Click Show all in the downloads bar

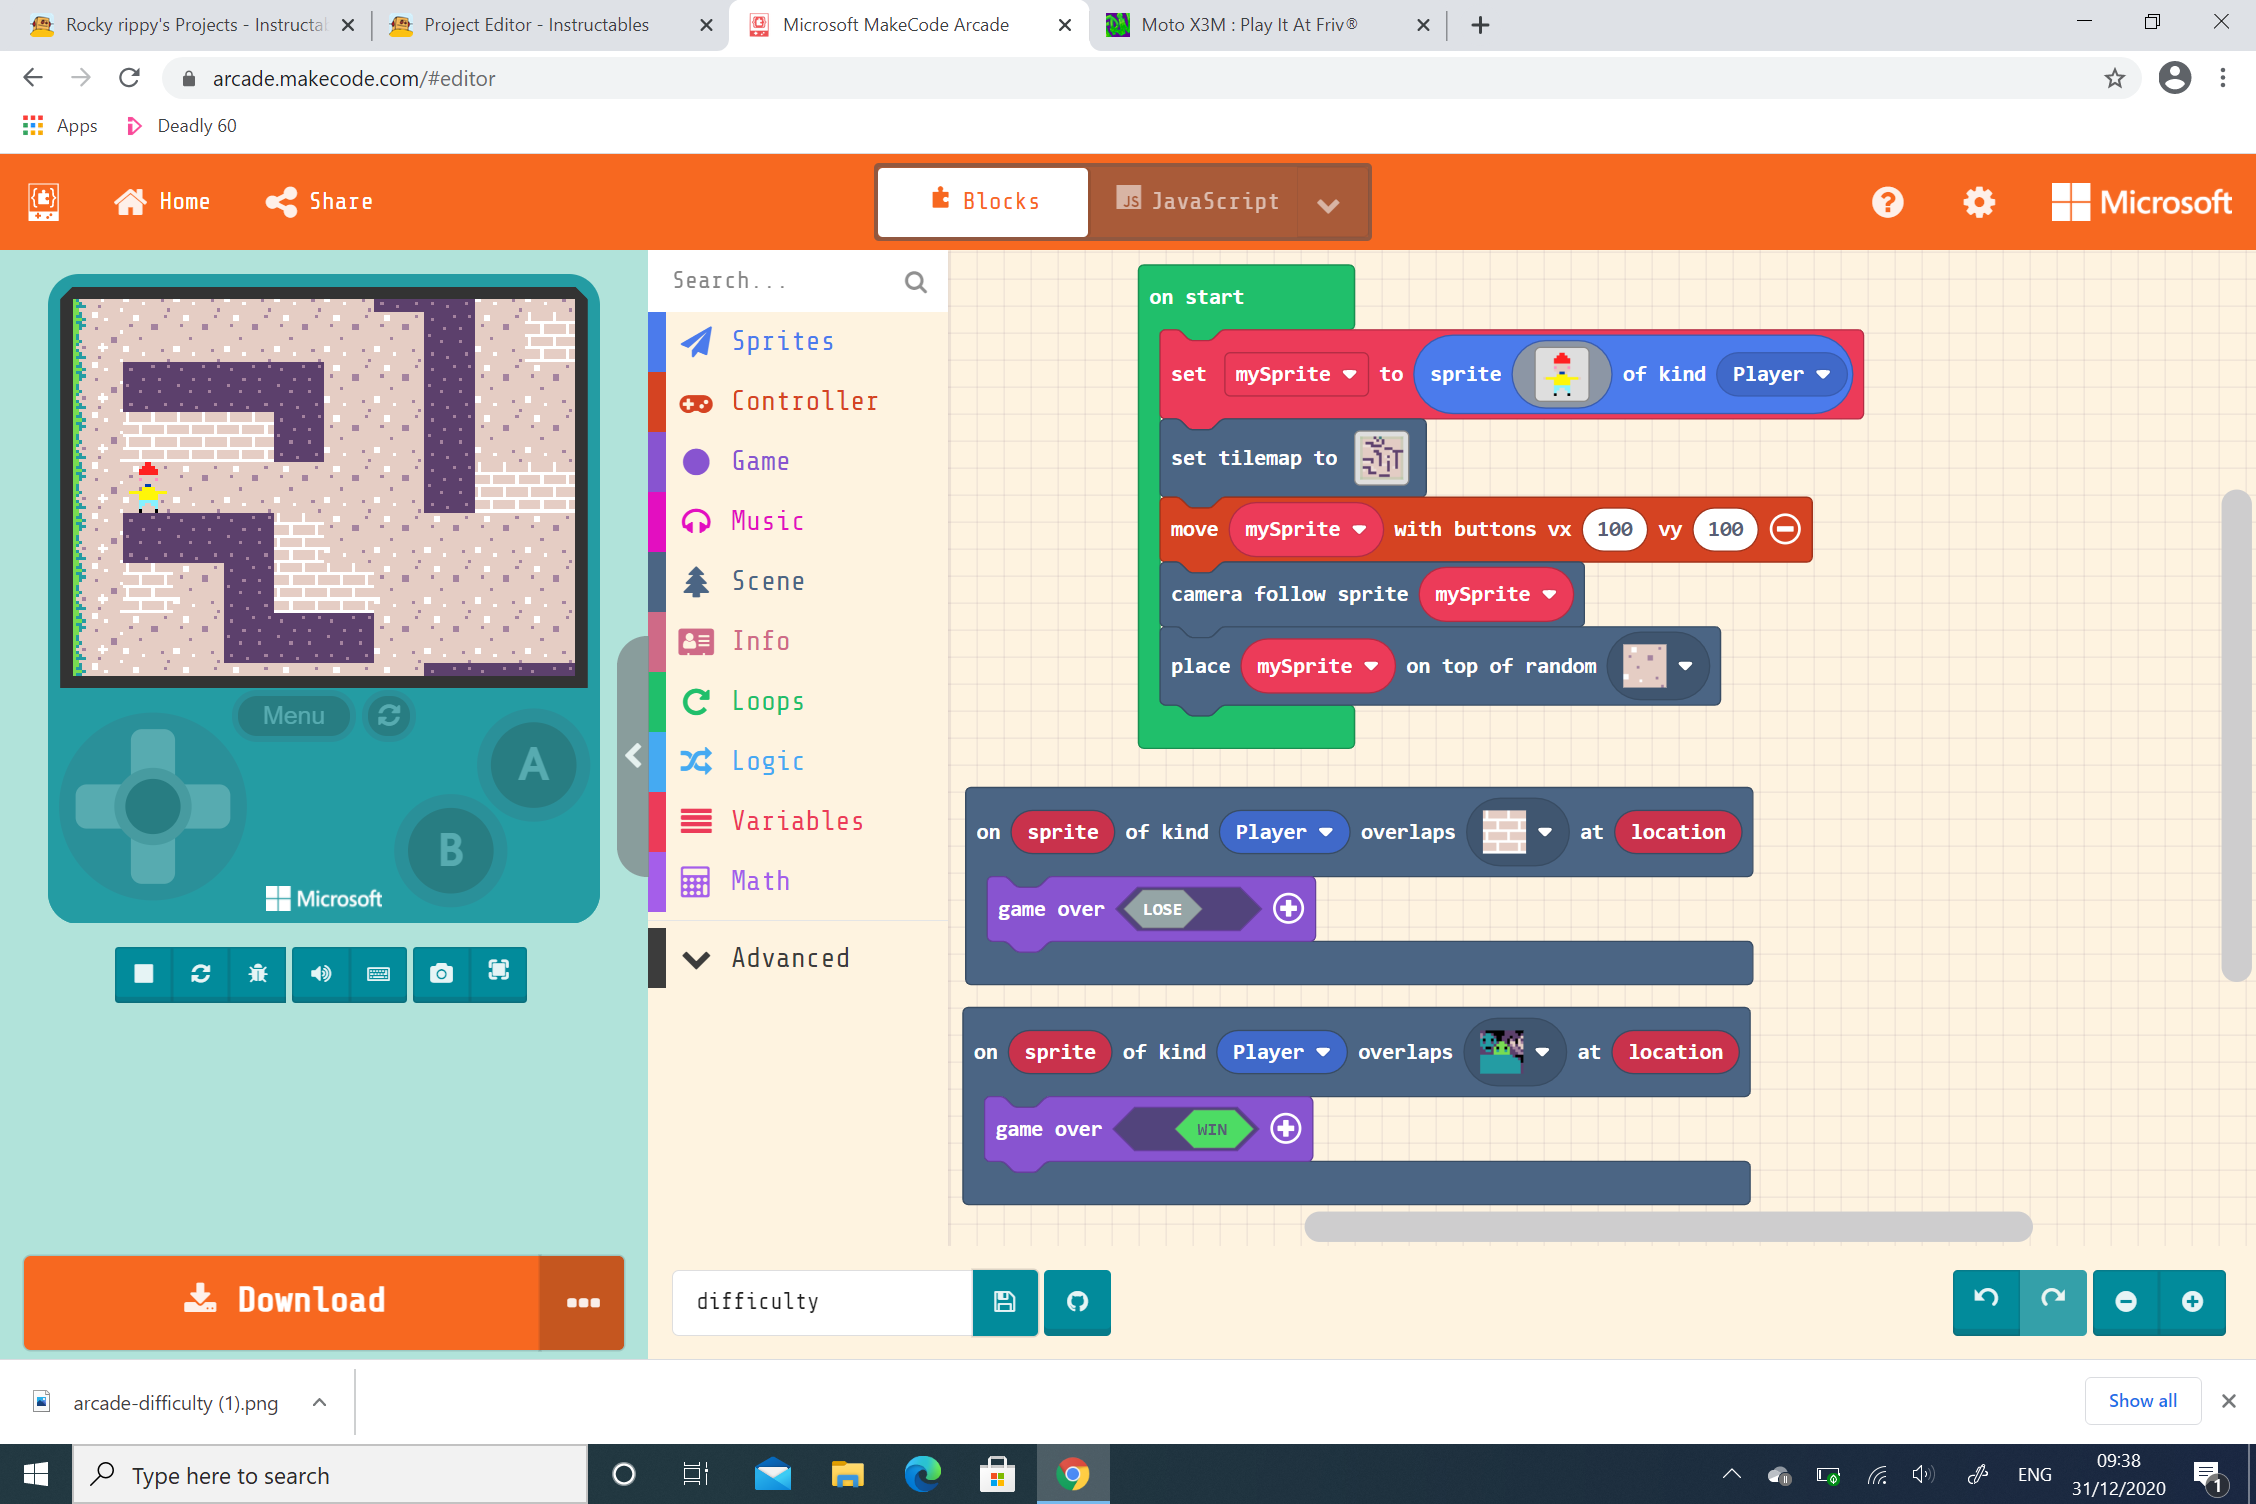pyautogui.click(x=2142, y=1400)
